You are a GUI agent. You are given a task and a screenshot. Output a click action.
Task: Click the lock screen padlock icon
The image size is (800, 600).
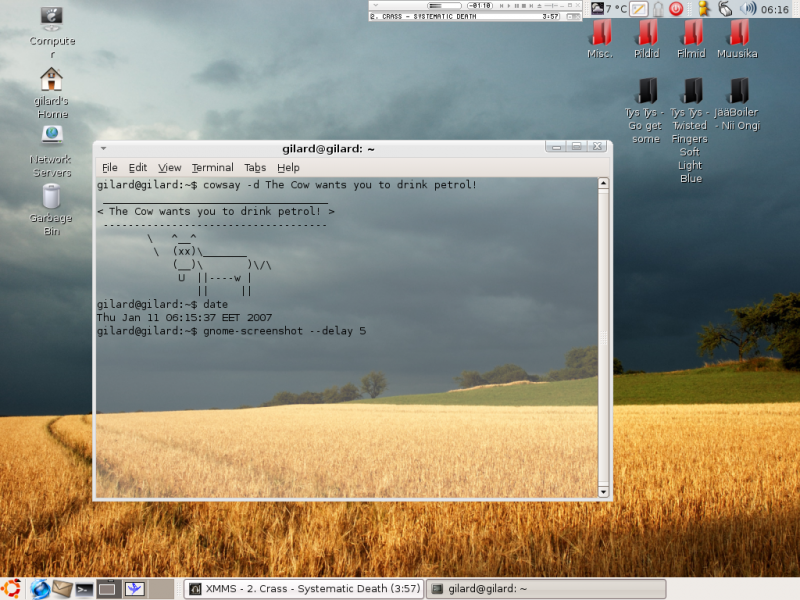click(x=658, y=9)
